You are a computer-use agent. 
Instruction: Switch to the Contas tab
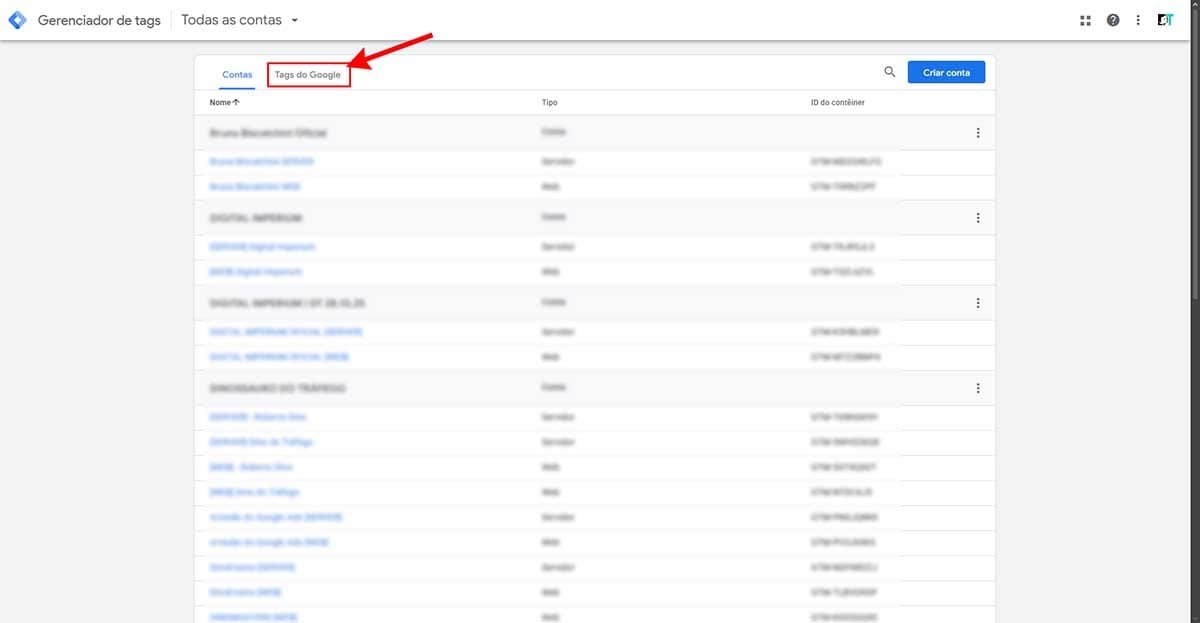pyautogui.click(x=237, y=74)
